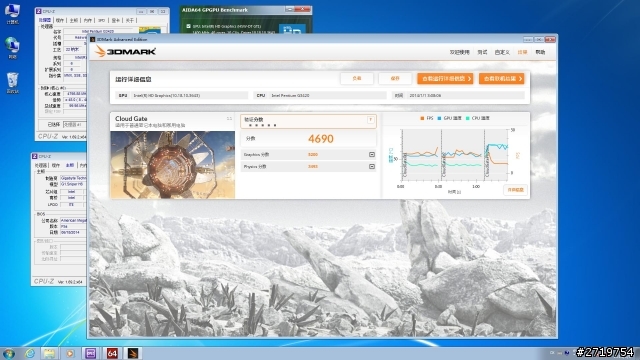The image size is (640, 360).
Task: Open the second 3DMark top navigation tab
Action: [482, 52]
